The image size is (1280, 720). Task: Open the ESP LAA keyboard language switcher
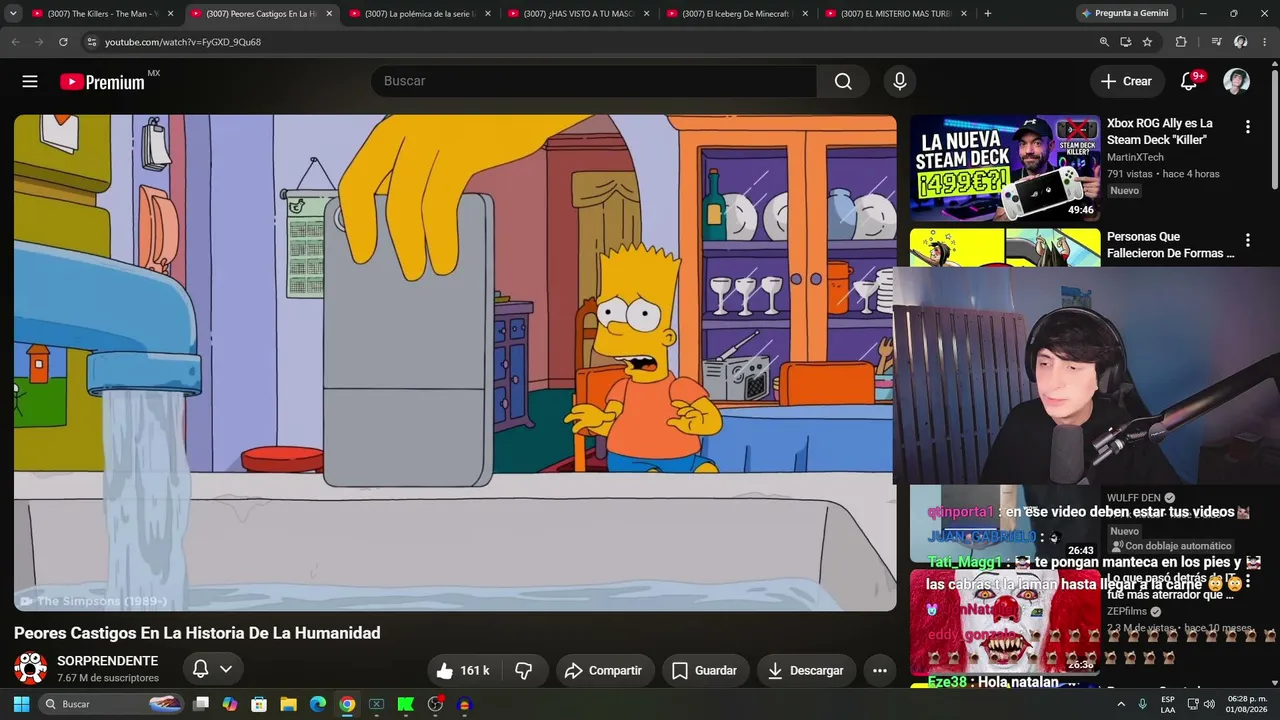[1168, 704]
